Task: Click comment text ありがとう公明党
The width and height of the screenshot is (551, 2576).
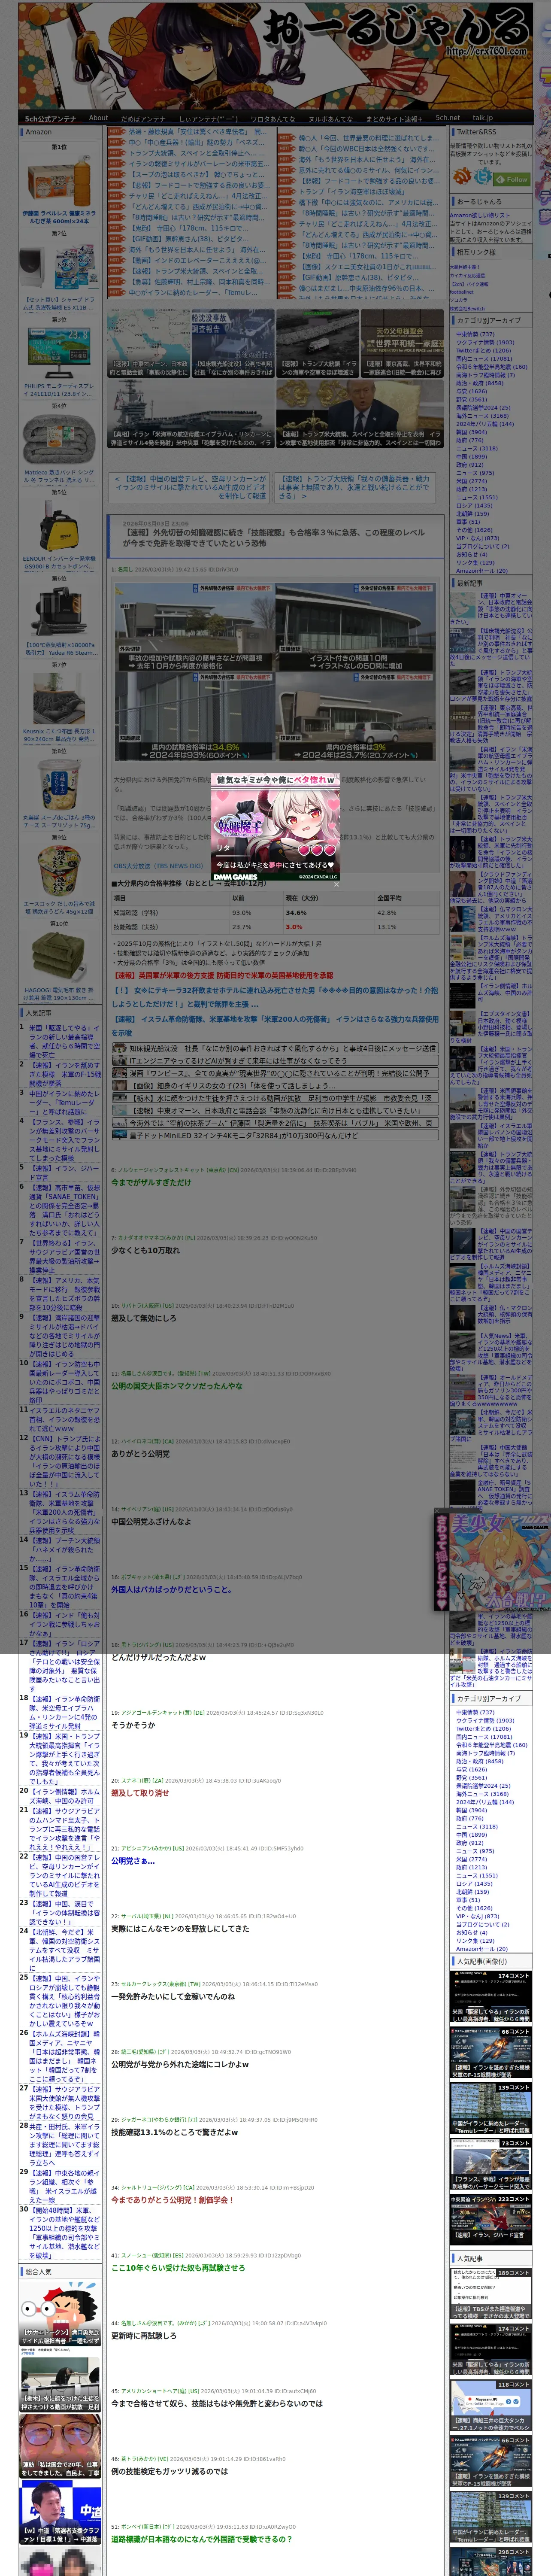Action: point(140,1454)
